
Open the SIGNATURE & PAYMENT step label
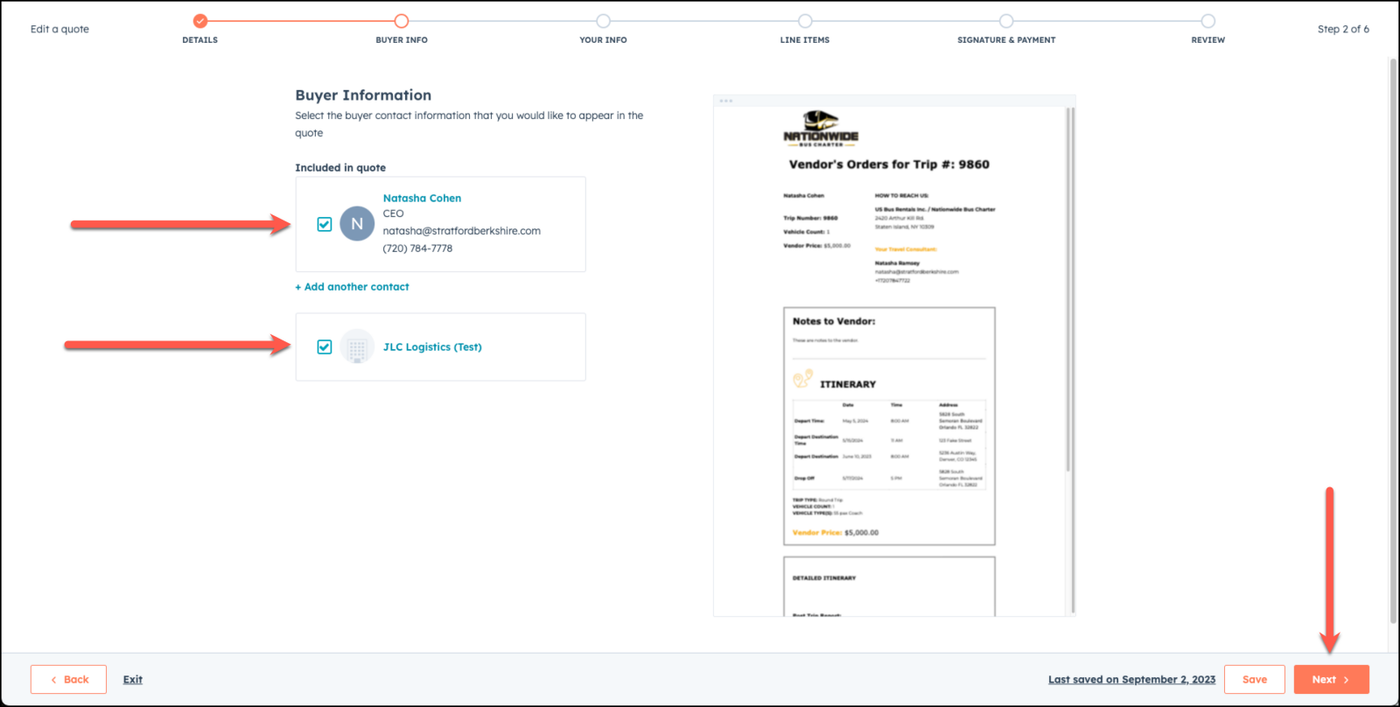pyautogui.click(x=1006, y=40)
